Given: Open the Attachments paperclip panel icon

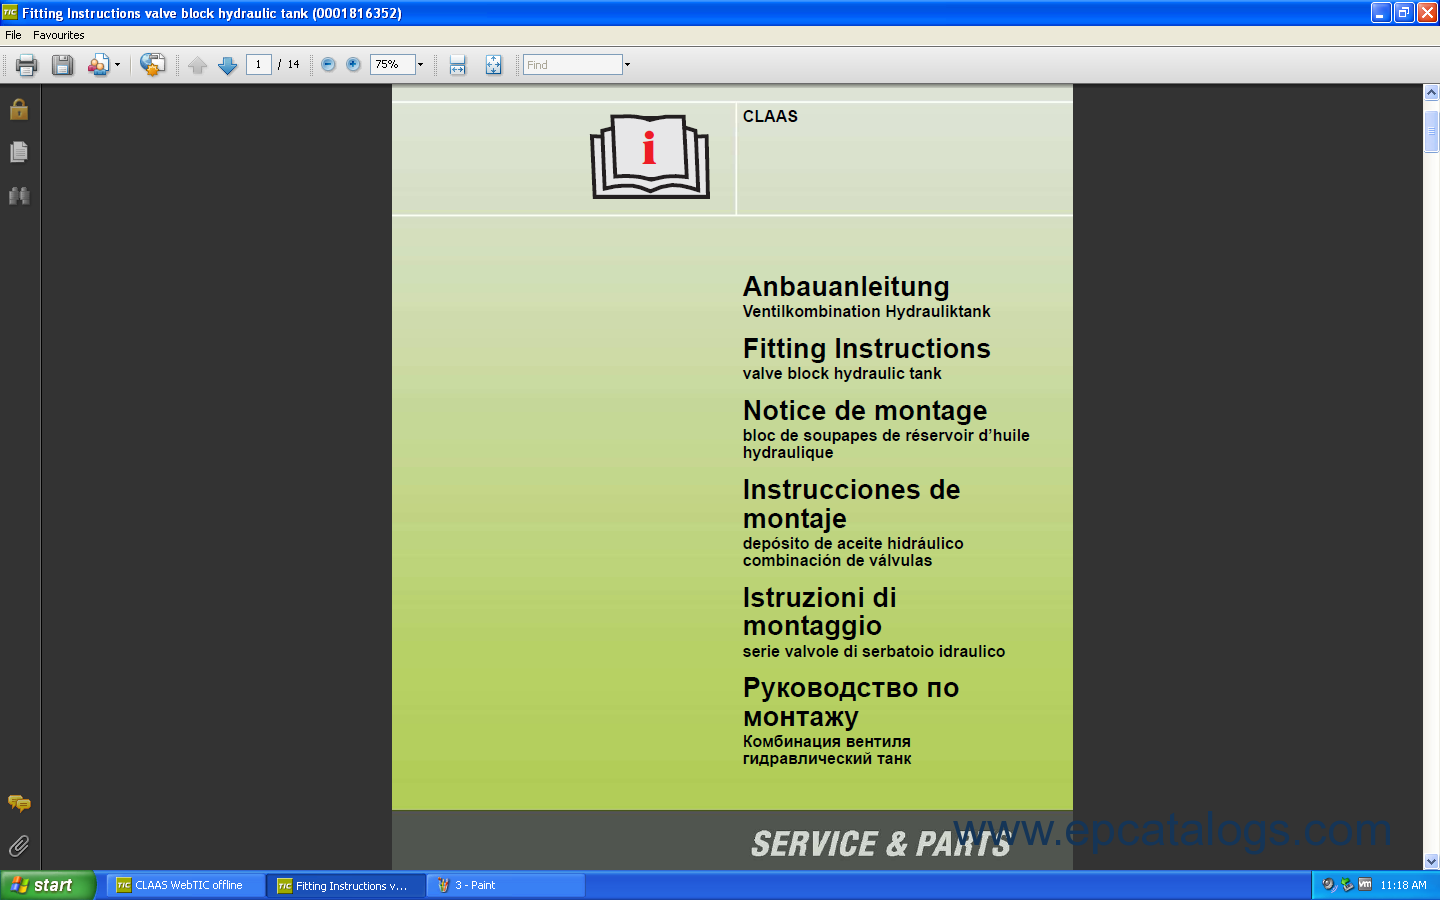Looking at the screenshot, I should [x=19, y=846].
